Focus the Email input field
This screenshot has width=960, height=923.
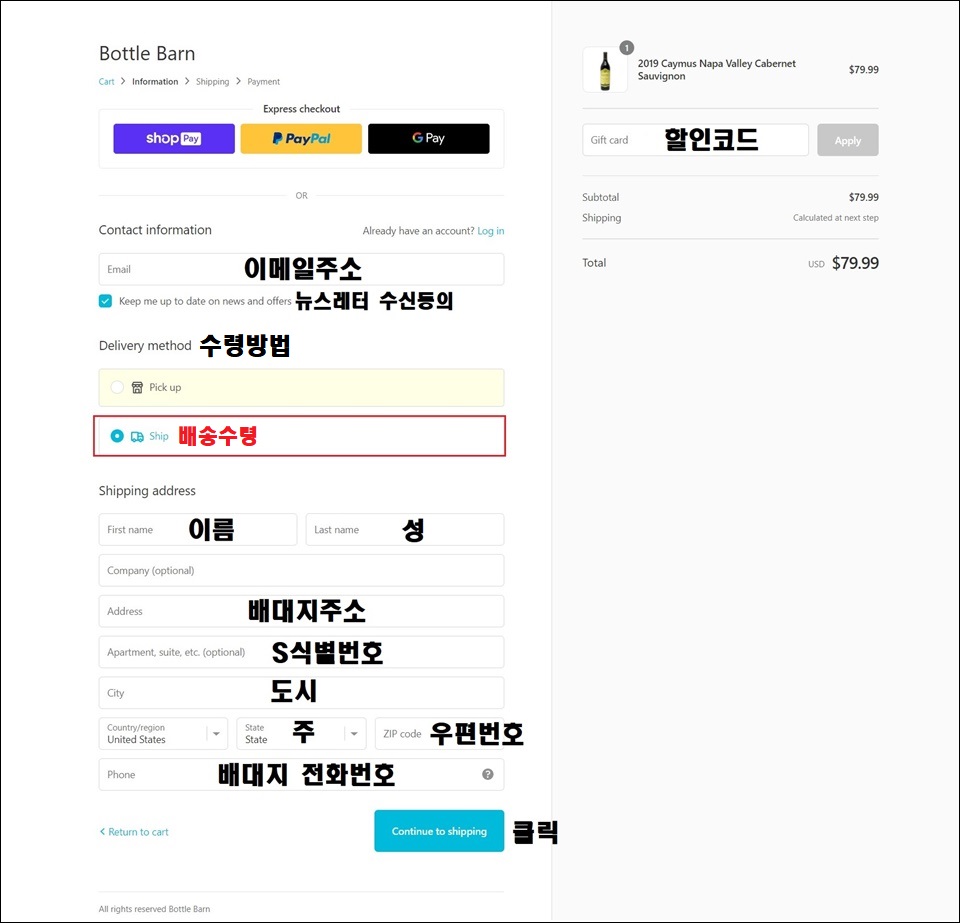tap(301, 269)
